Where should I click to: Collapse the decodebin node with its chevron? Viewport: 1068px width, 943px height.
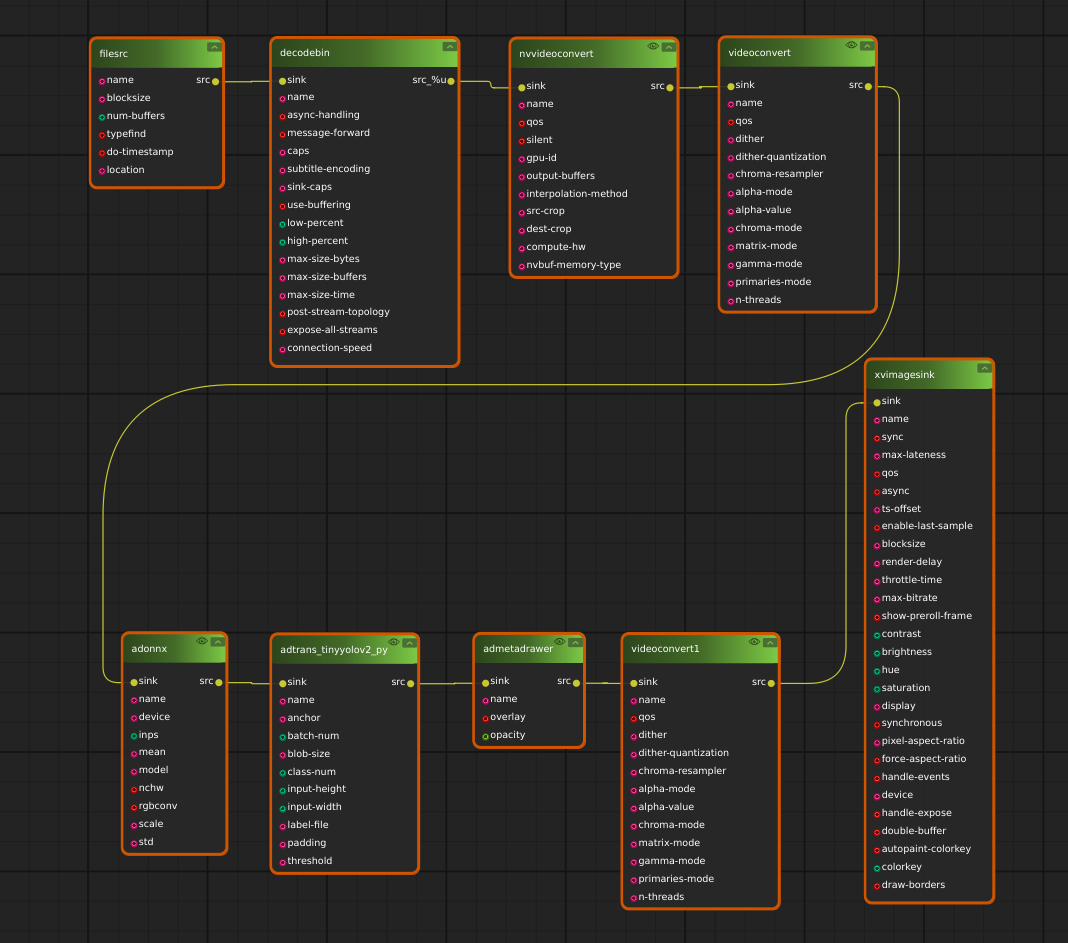coord(449,46)
